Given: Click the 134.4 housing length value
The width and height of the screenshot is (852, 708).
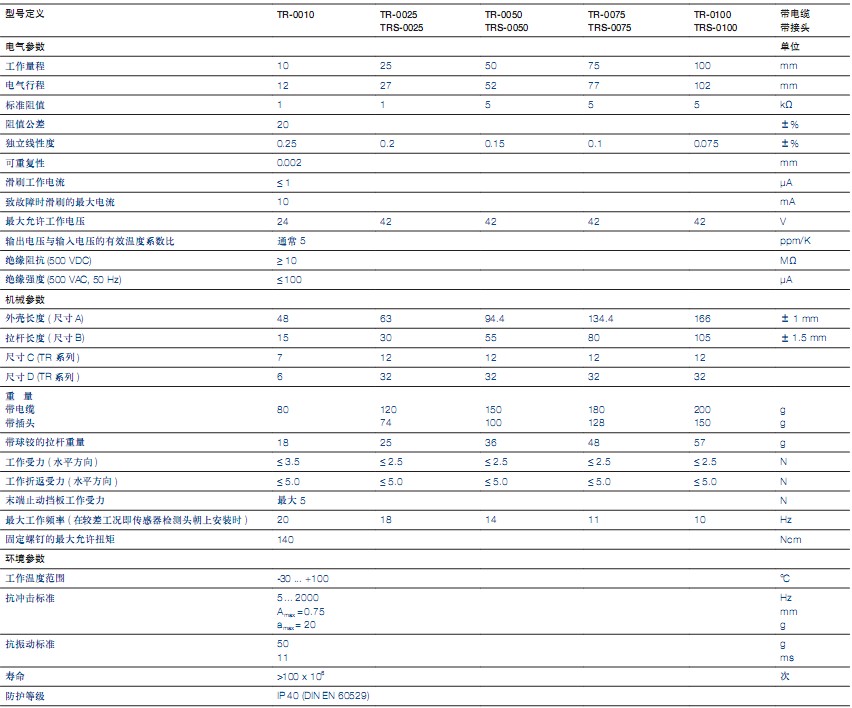Looking at the screenshot, I should (x=601, y=318).
